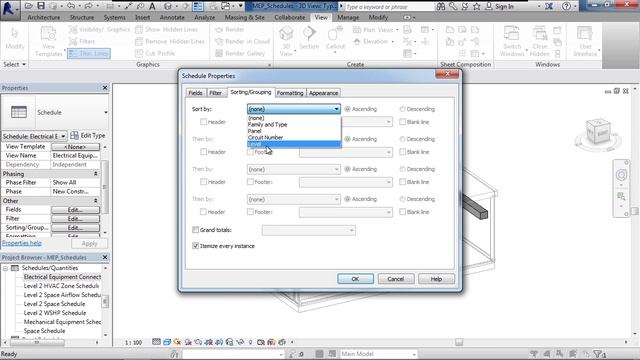Check Blank line for Sort by row
This screenshot has height=360, width=640.
point(402,122)
